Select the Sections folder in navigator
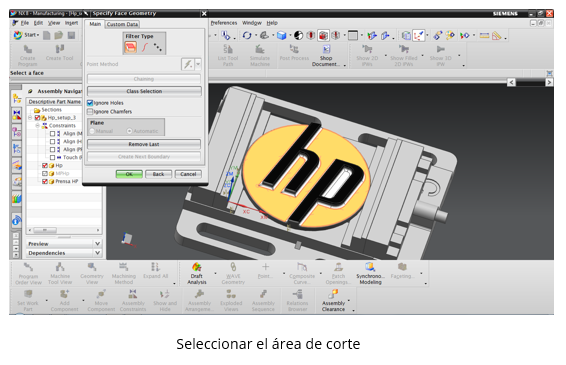This screenshot has height=365, width=566. pyautogui.click(x=48, y=110)
